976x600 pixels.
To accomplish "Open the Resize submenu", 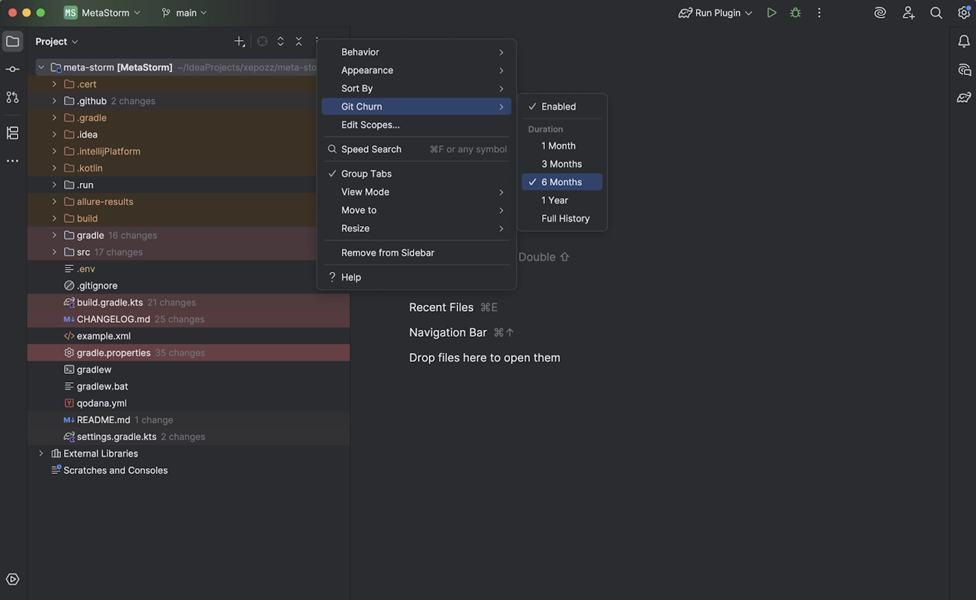I will 416,228.
